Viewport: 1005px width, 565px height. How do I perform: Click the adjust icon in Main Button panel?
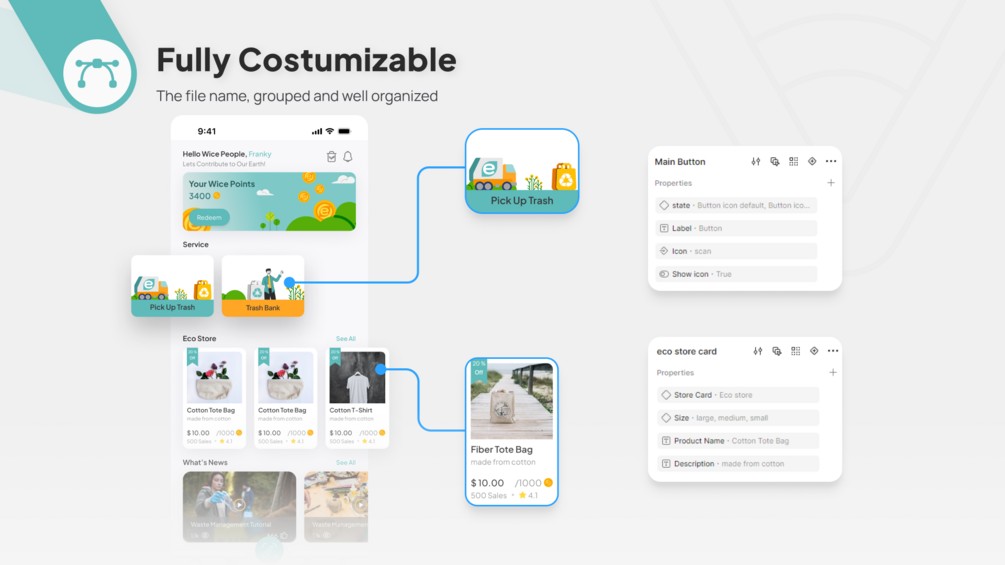pyautogui.click(x=756, y=161)
